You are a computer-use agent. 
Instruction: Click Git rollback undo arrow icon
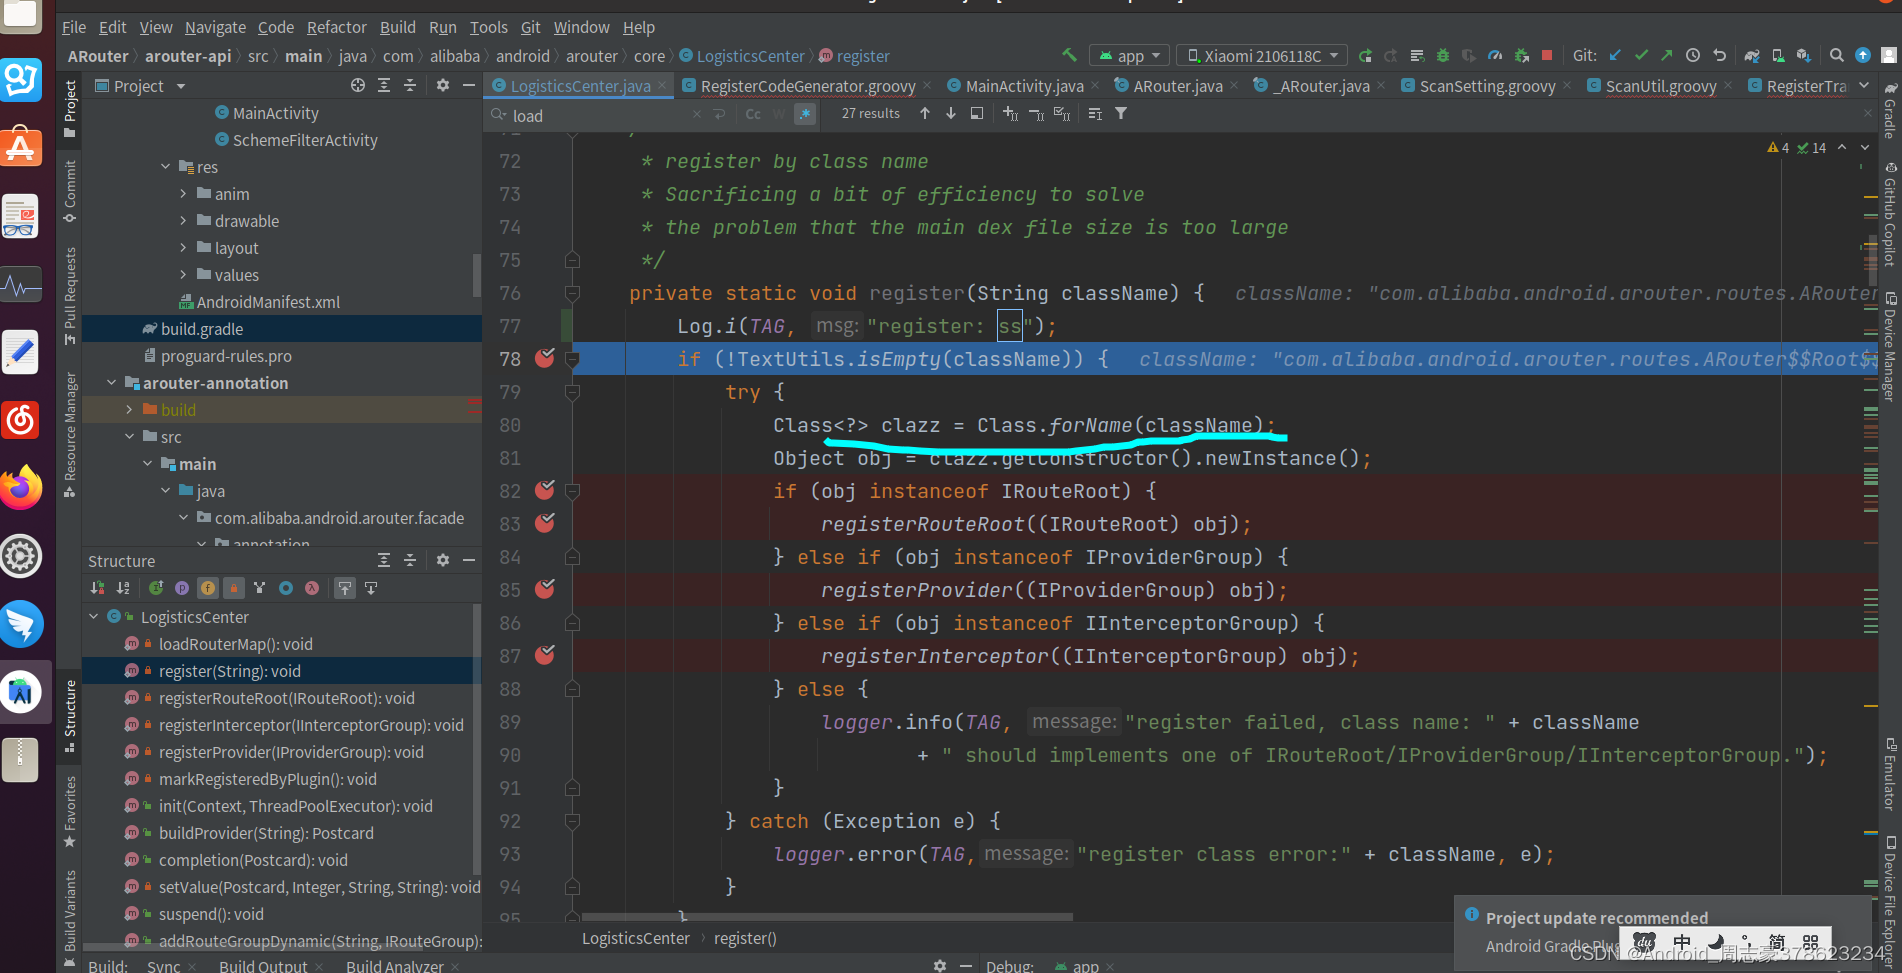click(x=1719, y=56)
